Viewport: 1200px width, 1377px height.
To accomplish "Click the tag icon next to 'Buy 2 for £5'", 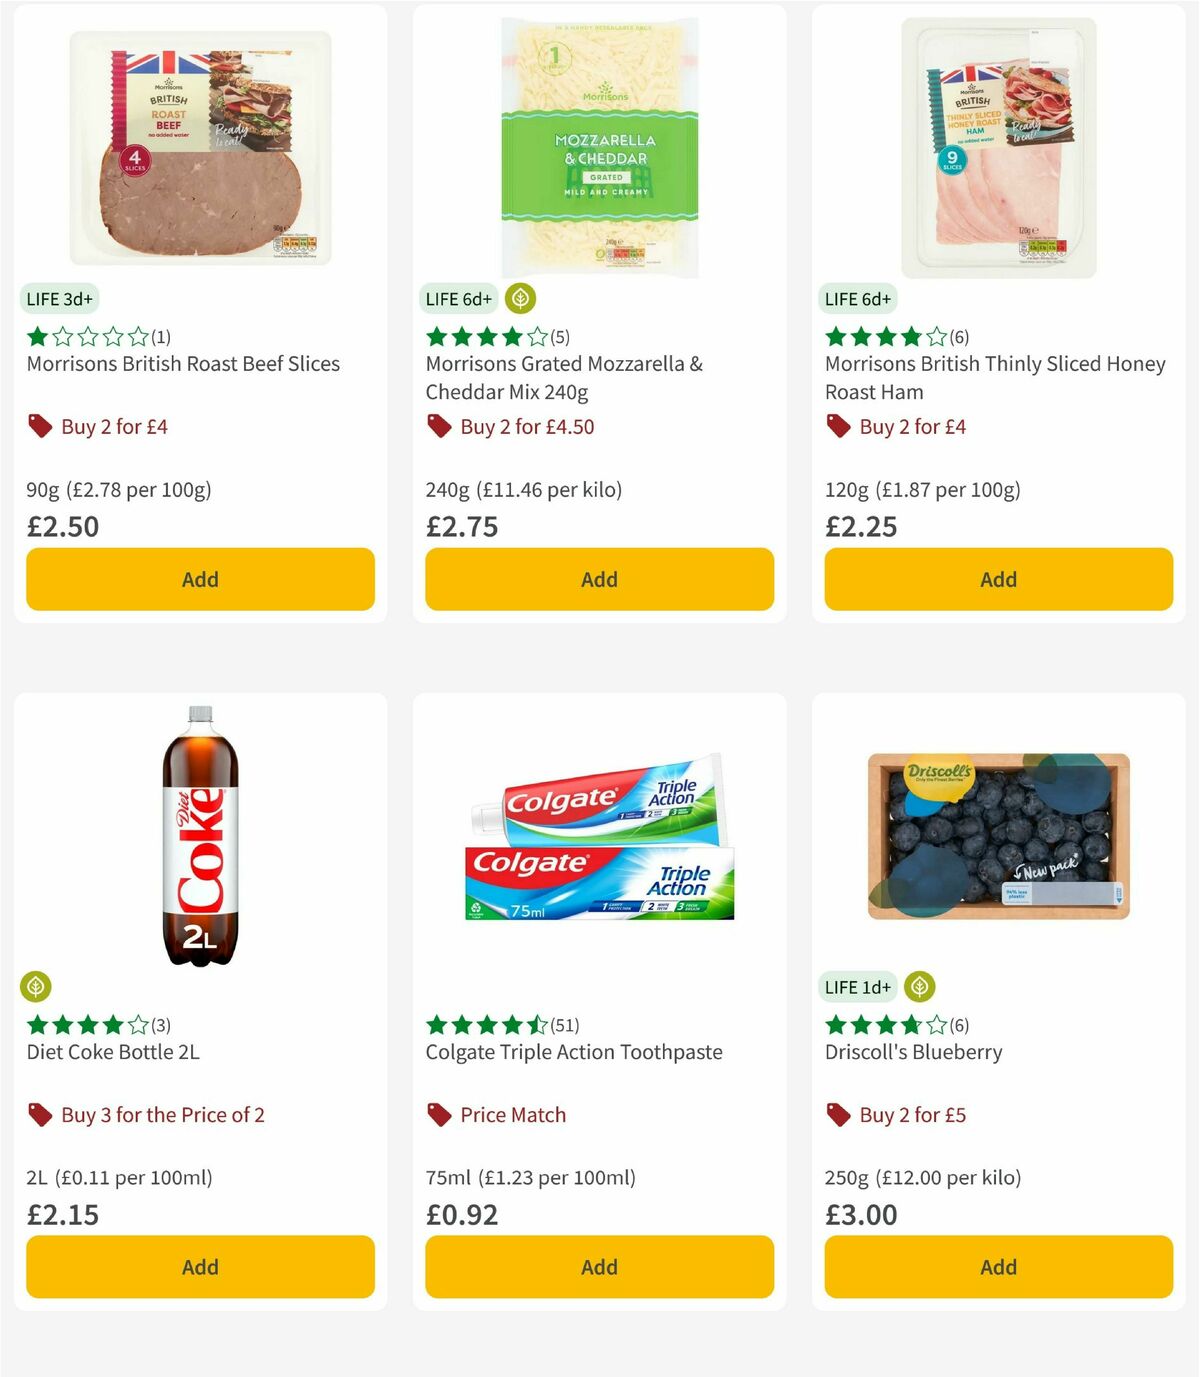I will 838,1114.
